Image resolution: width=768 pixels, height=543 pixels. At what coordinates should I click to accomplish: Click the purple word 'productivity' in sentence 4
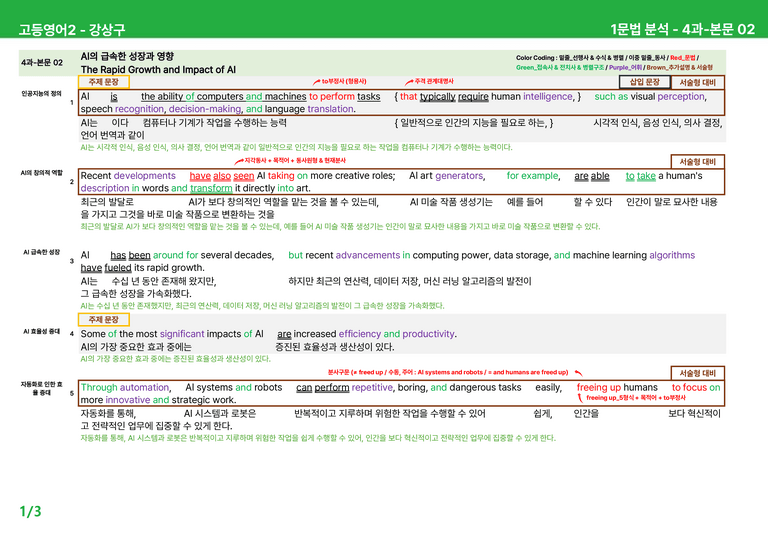point(429,334)
